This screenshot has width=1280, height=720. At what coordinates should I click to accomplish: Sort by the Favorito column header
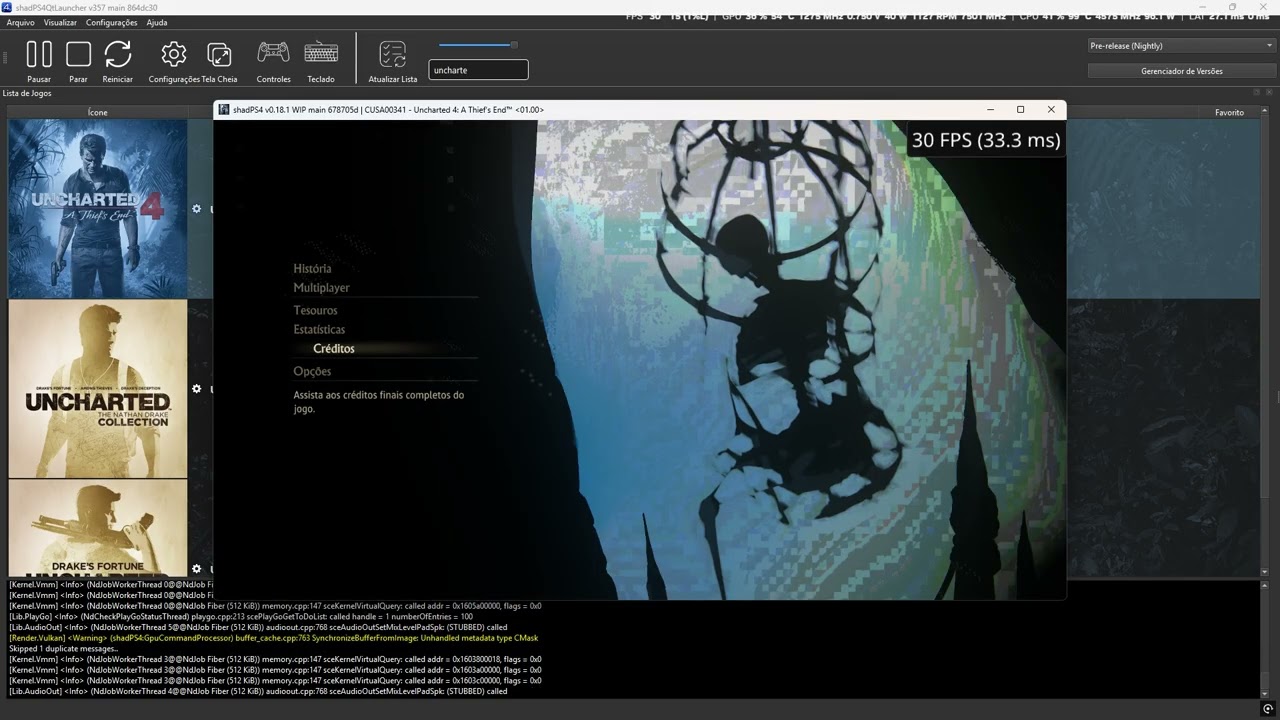1229,112
